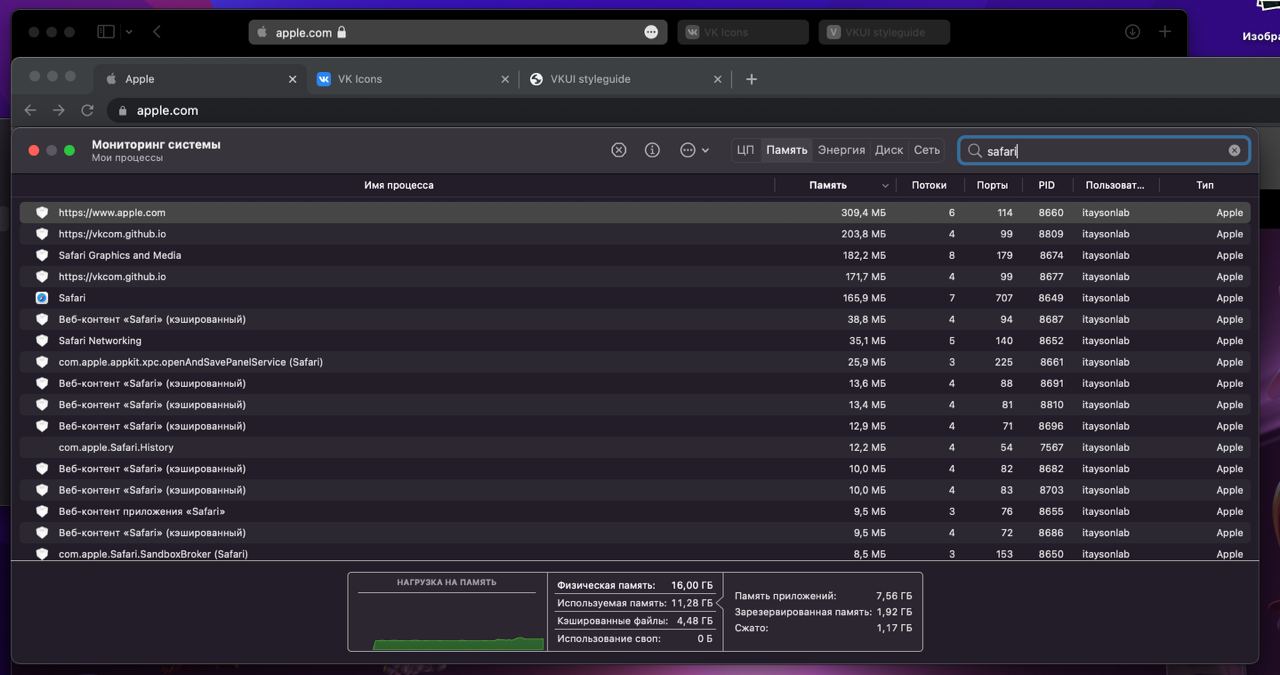Select the Safari process row name
This screenshot has height=675, width=1280.
pyautogui.click(x=72, y=298)
